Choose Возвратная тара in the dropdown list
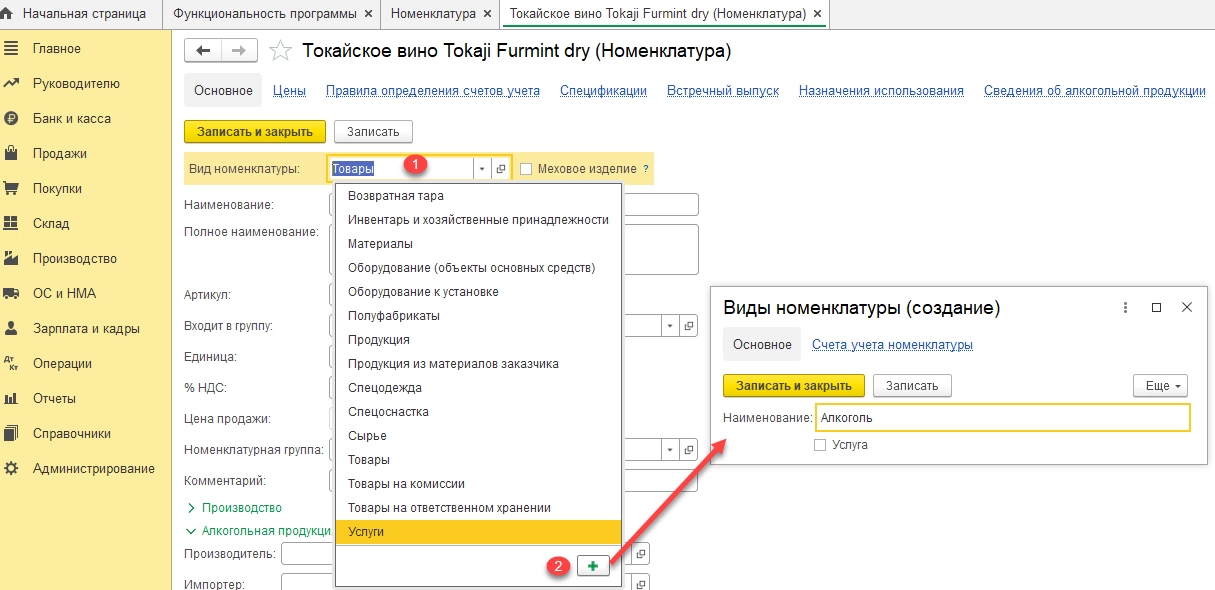 coord(478,196)
